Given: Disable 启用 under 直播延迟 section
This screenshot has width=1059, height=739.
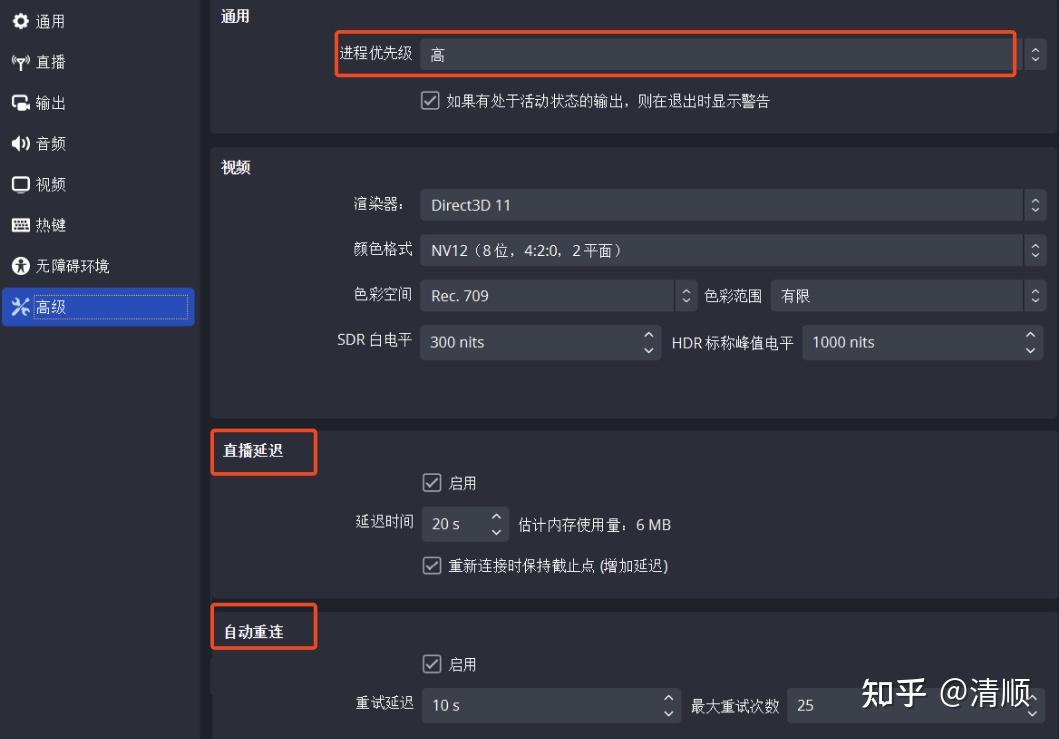Looking at the screenshot, I should 430,482.
